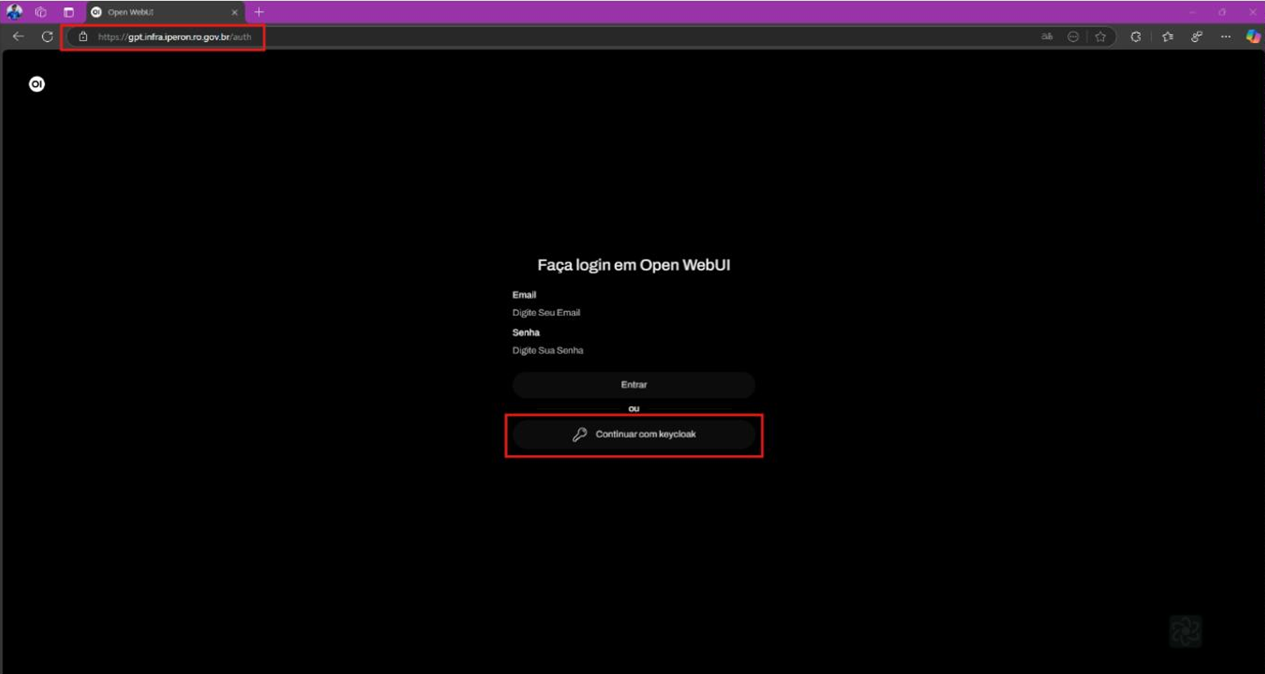Go back to the previous page
Image resolution: width=1265 pixels, height=674 pixels.
coord(18,37)
